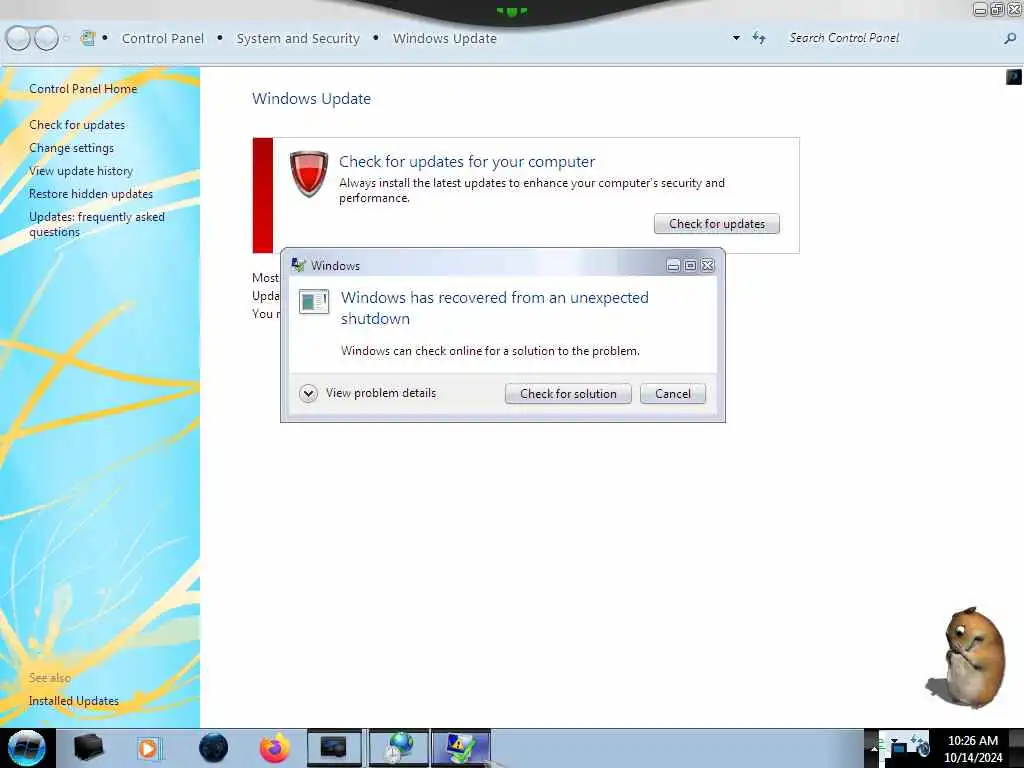Expand View problem details chevron

tap(308, 393)
